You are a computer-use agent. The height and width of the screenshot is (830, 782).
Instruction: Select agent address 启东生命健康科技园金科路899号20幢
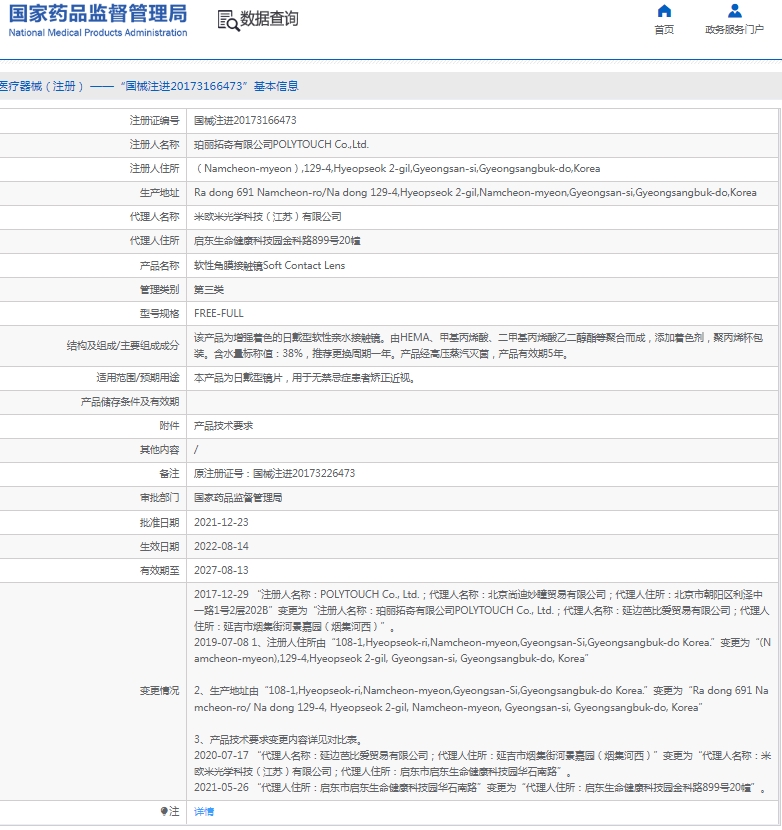pyautogui.click(x=277, y=241)
